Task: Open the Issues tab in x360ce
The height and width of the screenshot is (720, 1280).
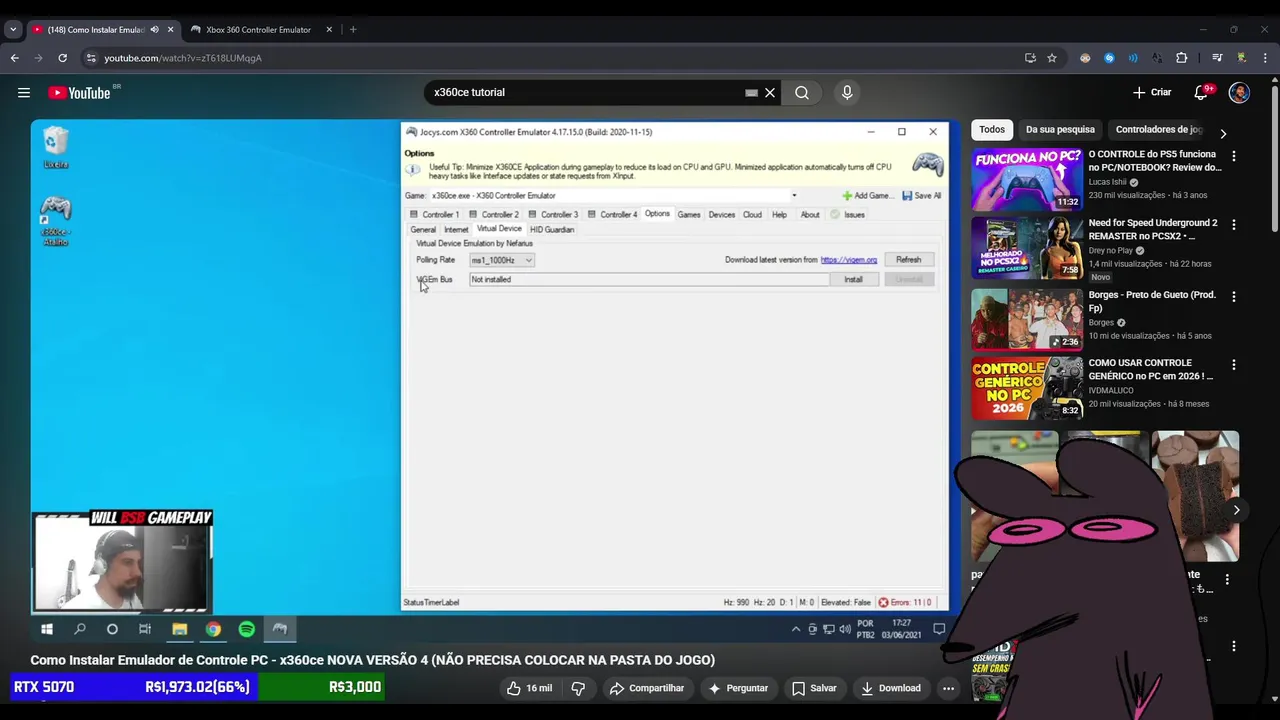Action: (x=847, y=214)
